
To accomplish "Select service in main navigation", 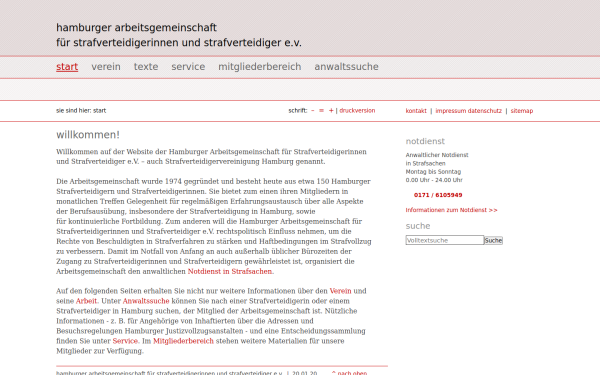I will [x=188, y=67].
